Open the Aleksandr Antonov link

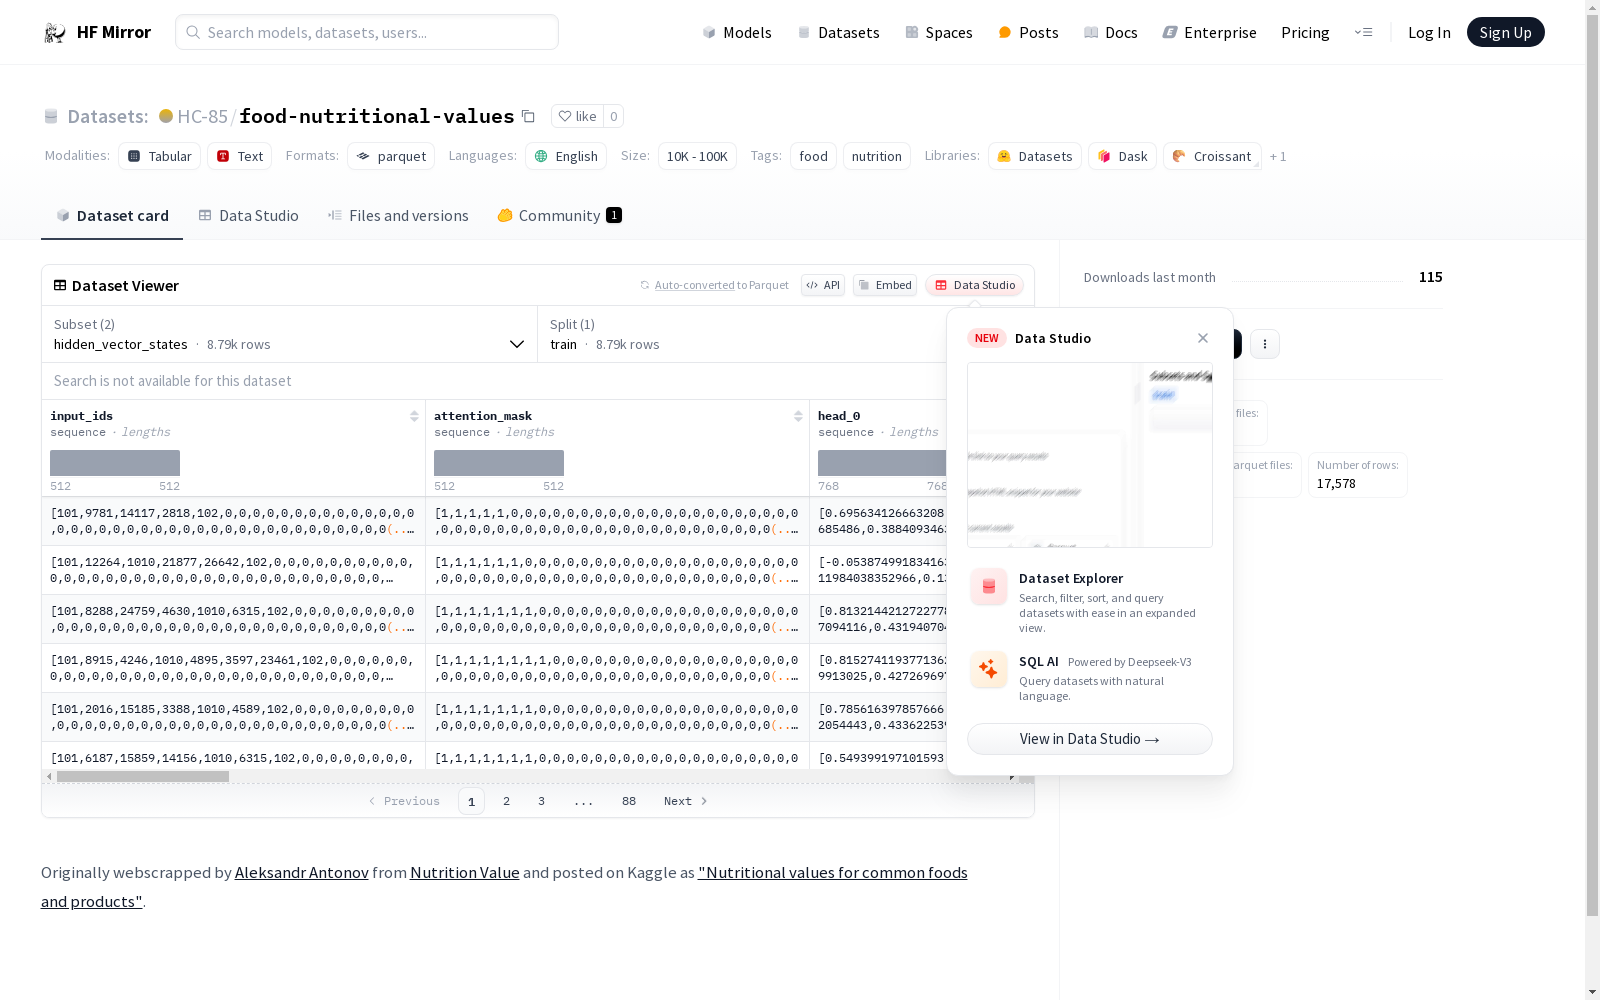[301, 872]
